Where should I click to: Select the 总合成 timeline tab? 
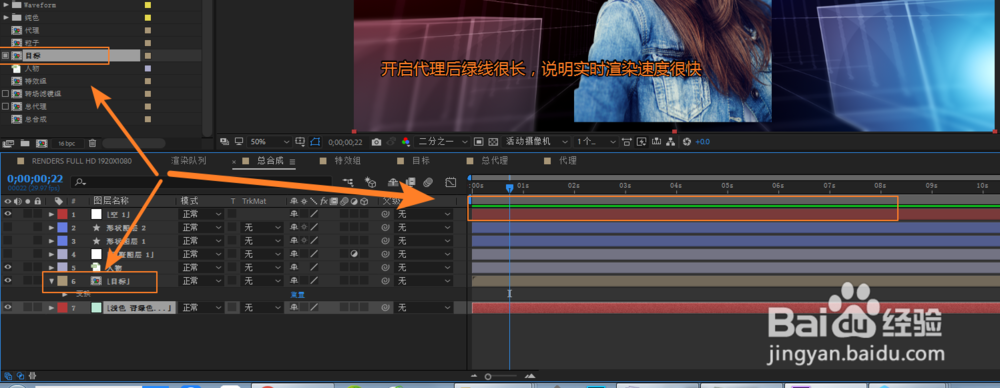pos(270,161)
